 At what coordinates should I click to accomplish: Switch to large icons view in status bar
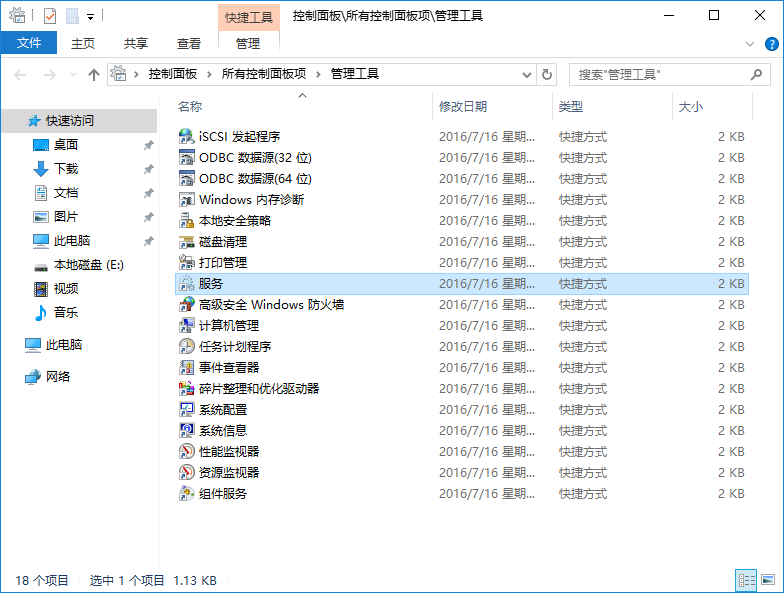tap(769, 580)
